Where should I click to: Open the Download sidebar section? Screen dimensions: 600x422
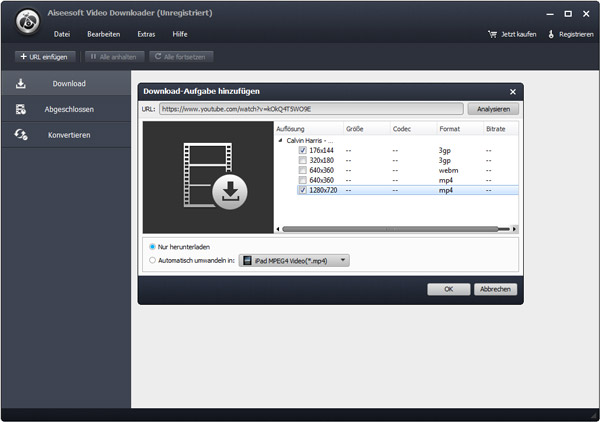66,83
